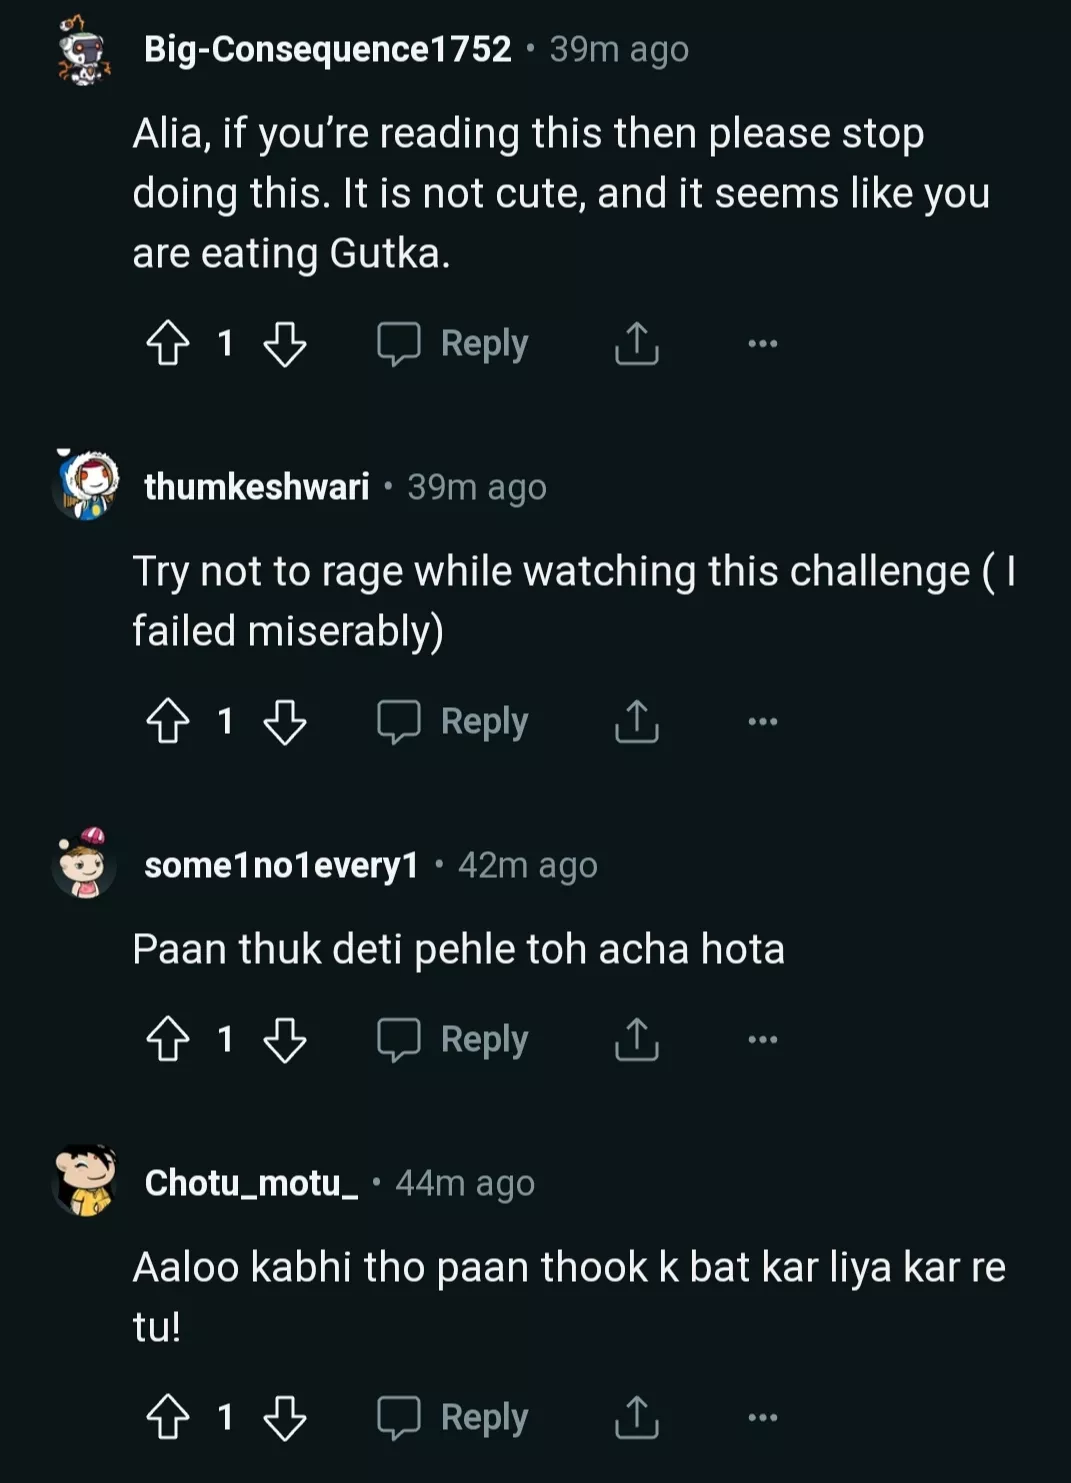This screenshot has height=1483, width=1071.
Task: Downvote Big-Consequence1752's comment
Action: point(285,343)
